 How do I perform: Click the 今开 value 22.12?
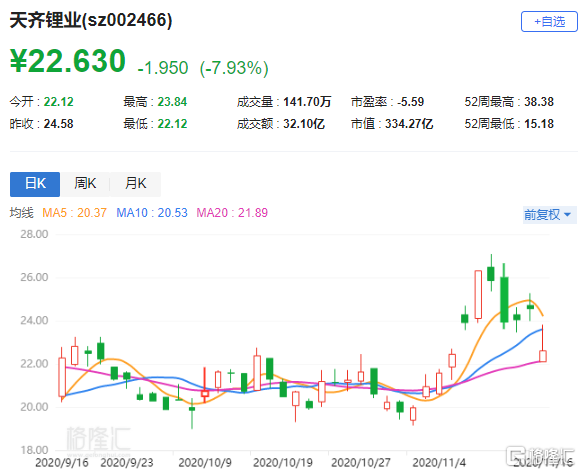pyautogui.click(x=59, y=101)
